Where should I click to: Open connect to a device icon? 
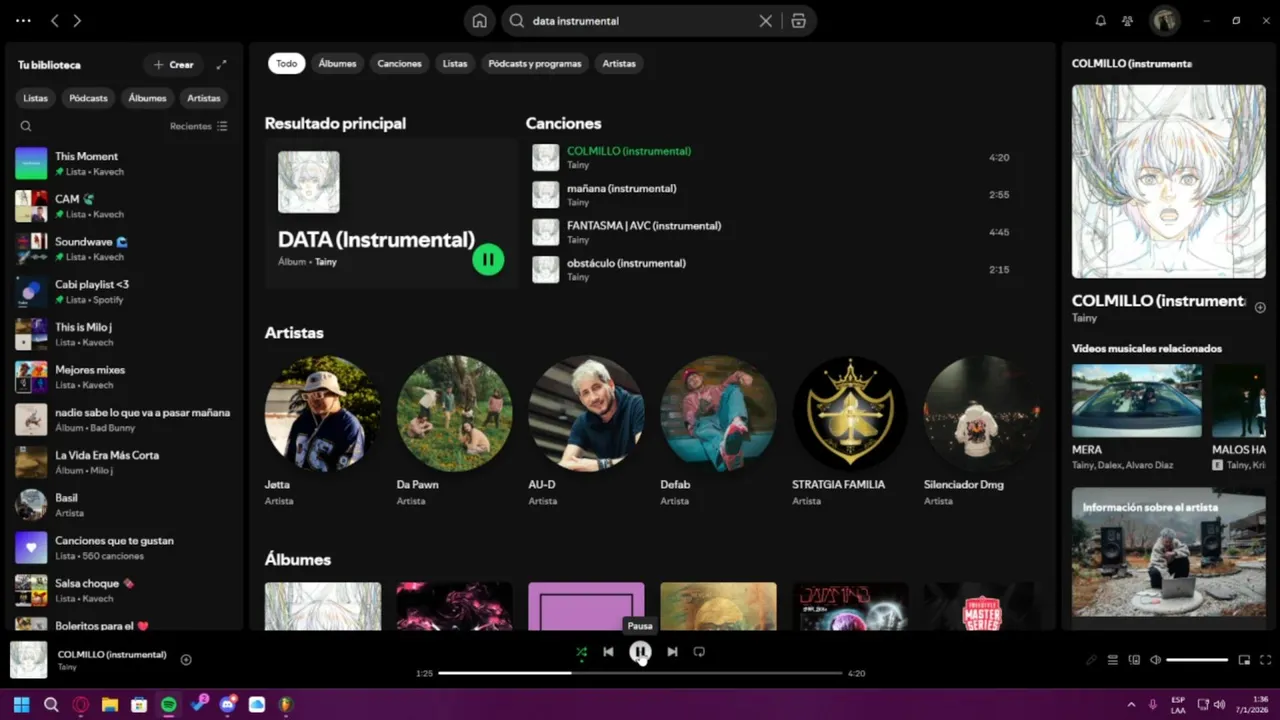click(1134, 660)
